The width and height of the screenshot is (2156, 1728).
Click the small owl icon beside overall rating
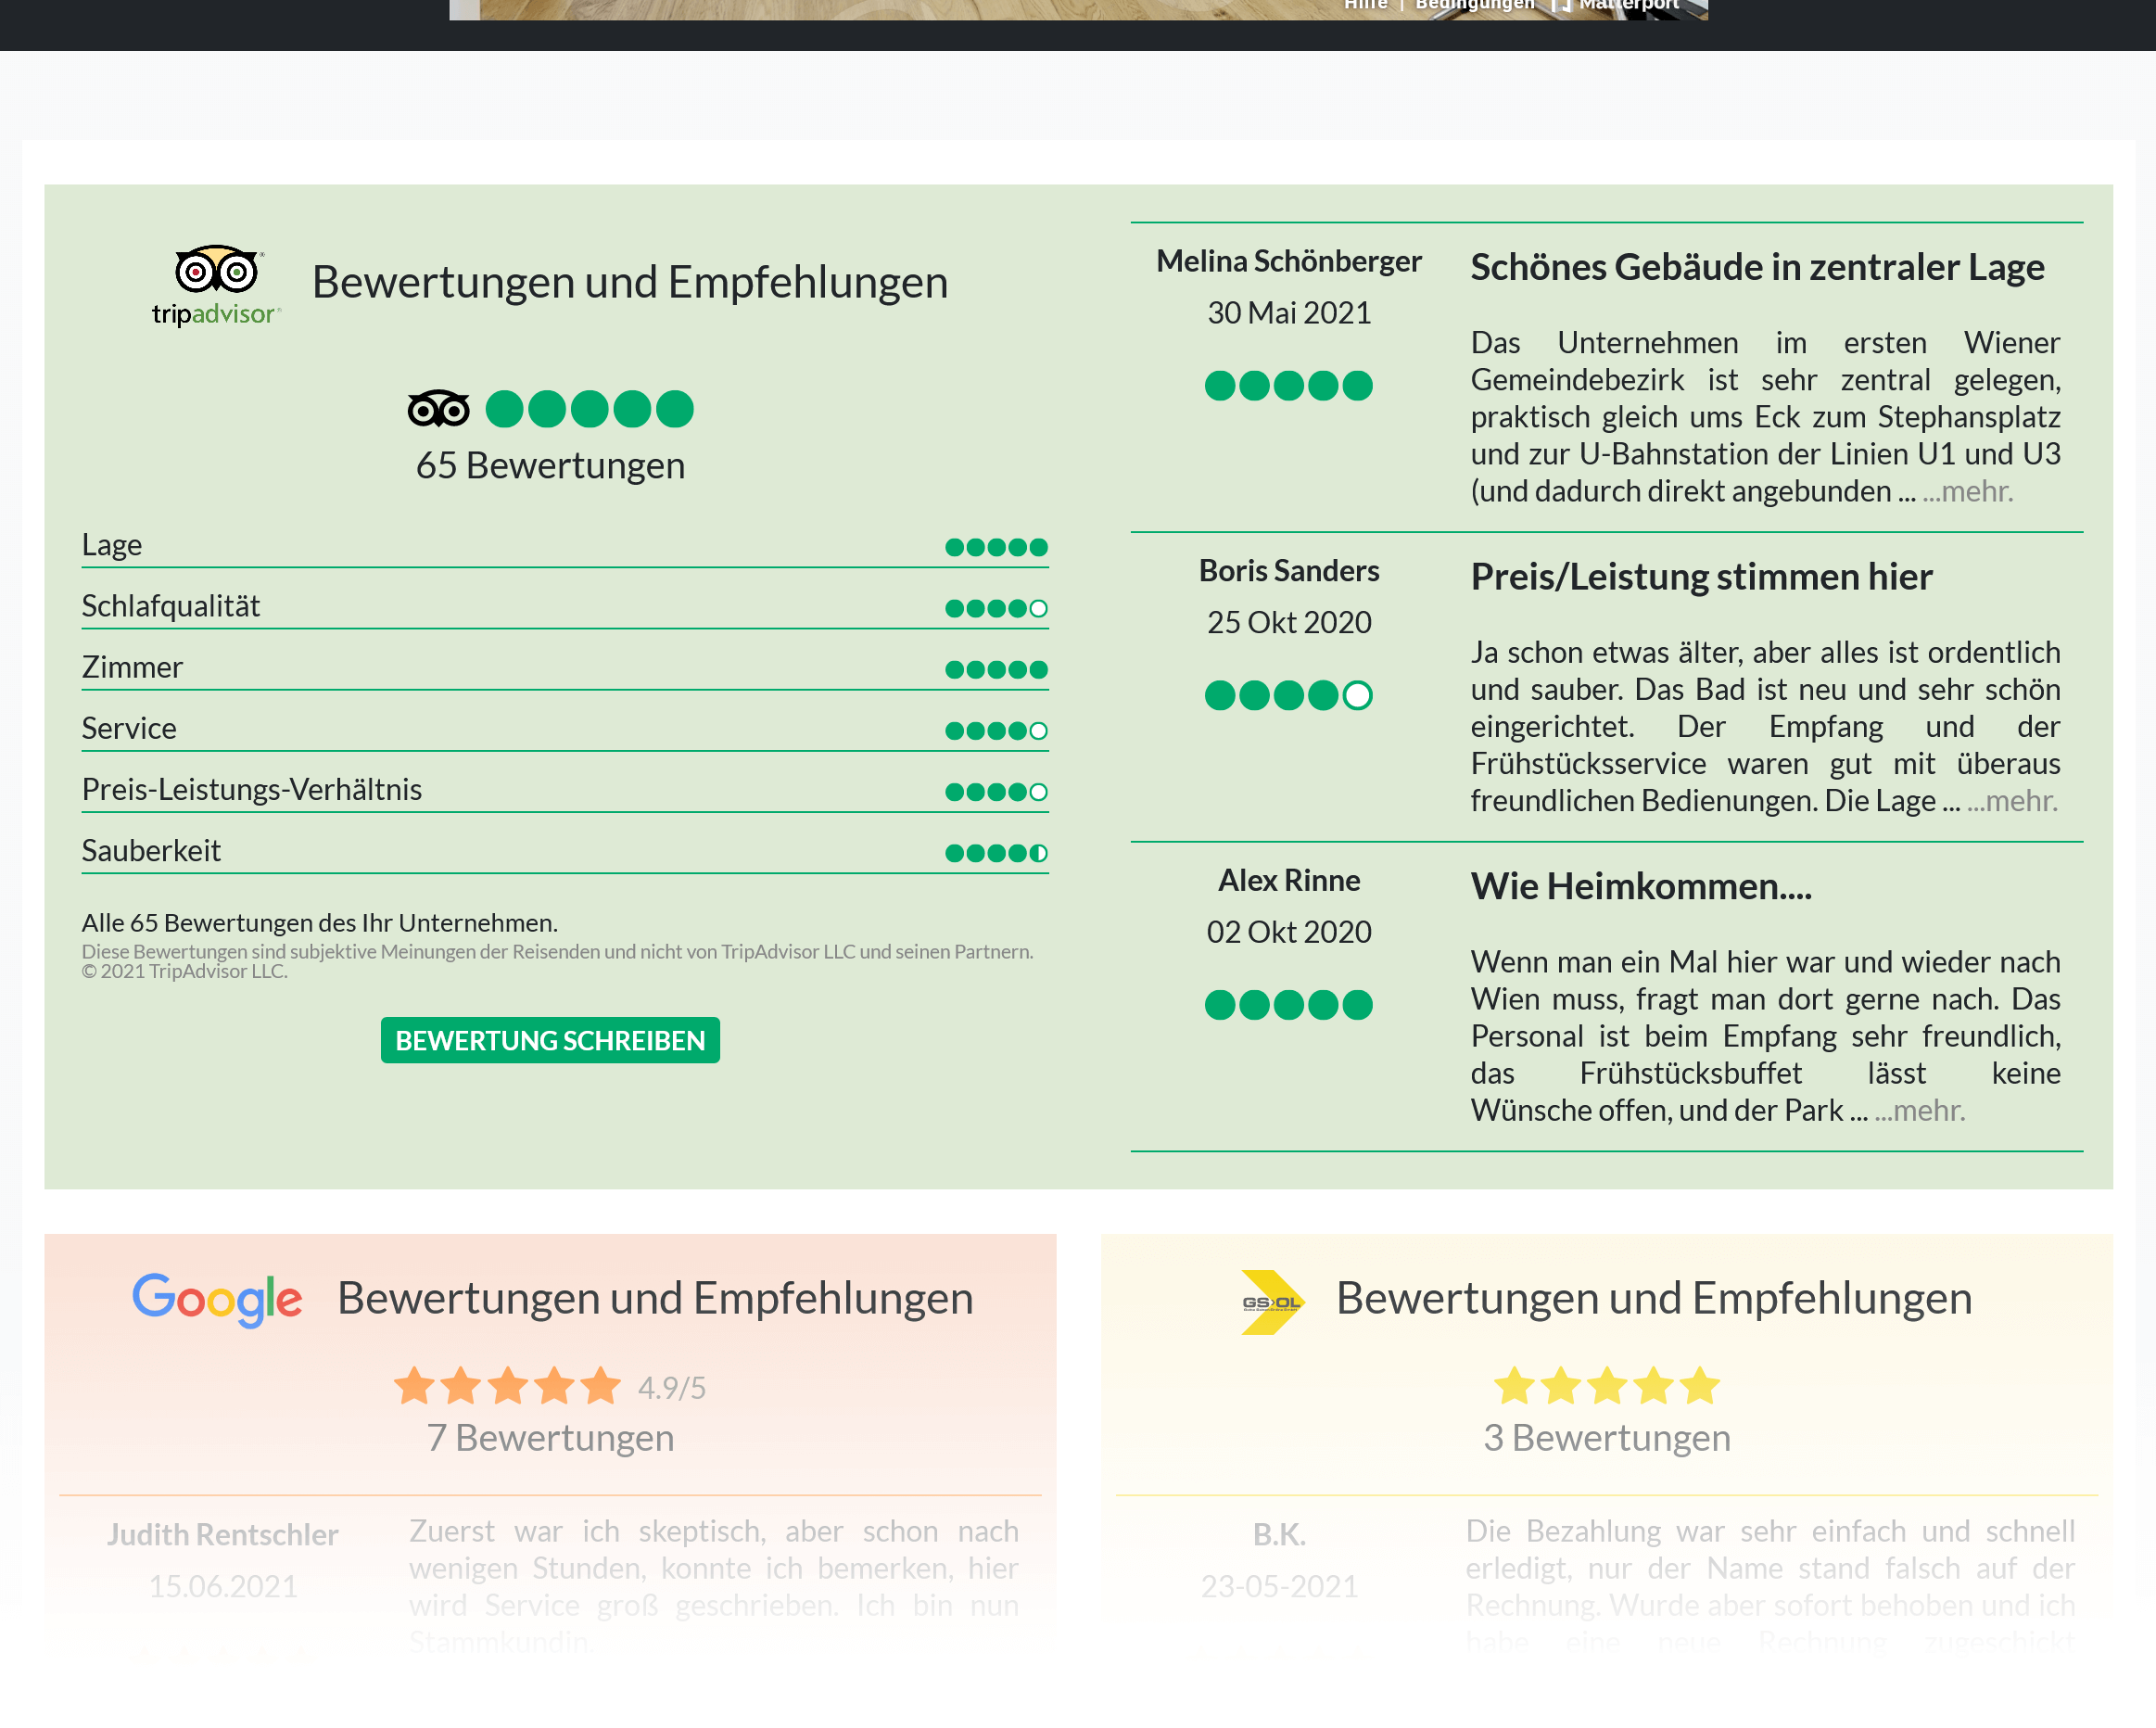click(438, 409)
